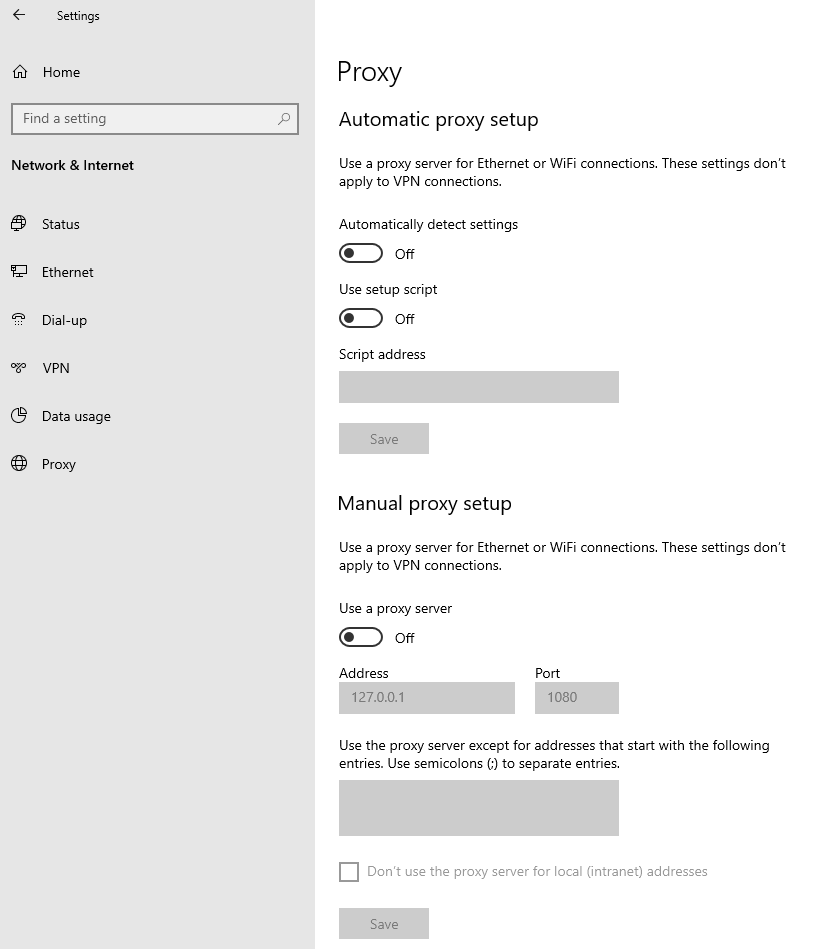Click the proxy exceptions text area
This screenshot has width=813, height=949.
coord(479,808)
